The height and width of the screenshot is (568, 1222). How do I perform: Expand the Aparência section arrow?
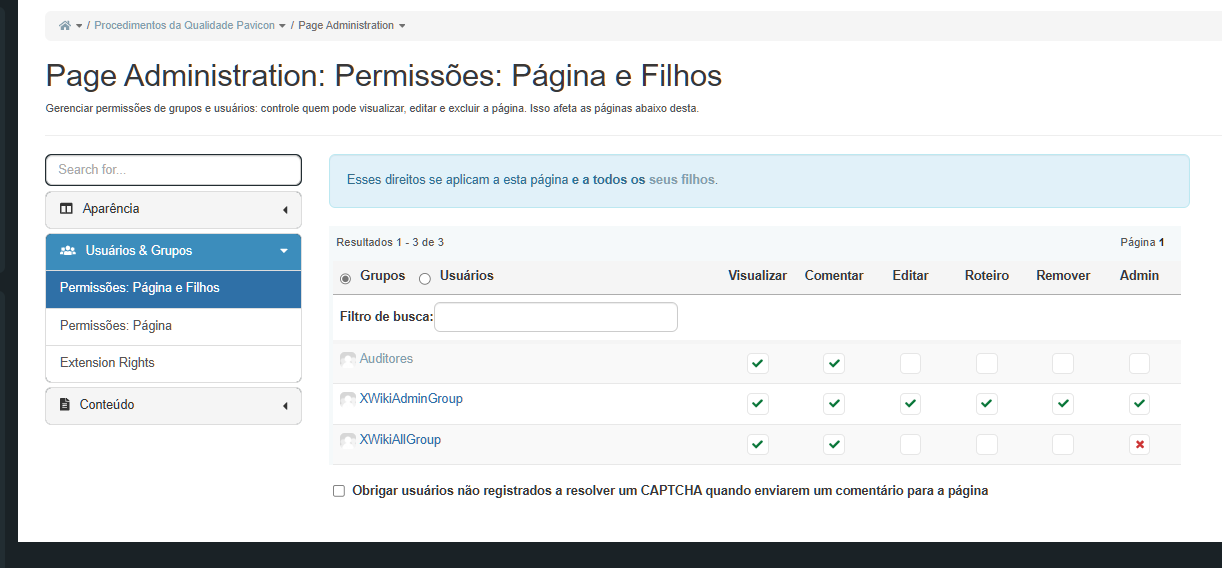pyautogui.click(x=285, y=210)
